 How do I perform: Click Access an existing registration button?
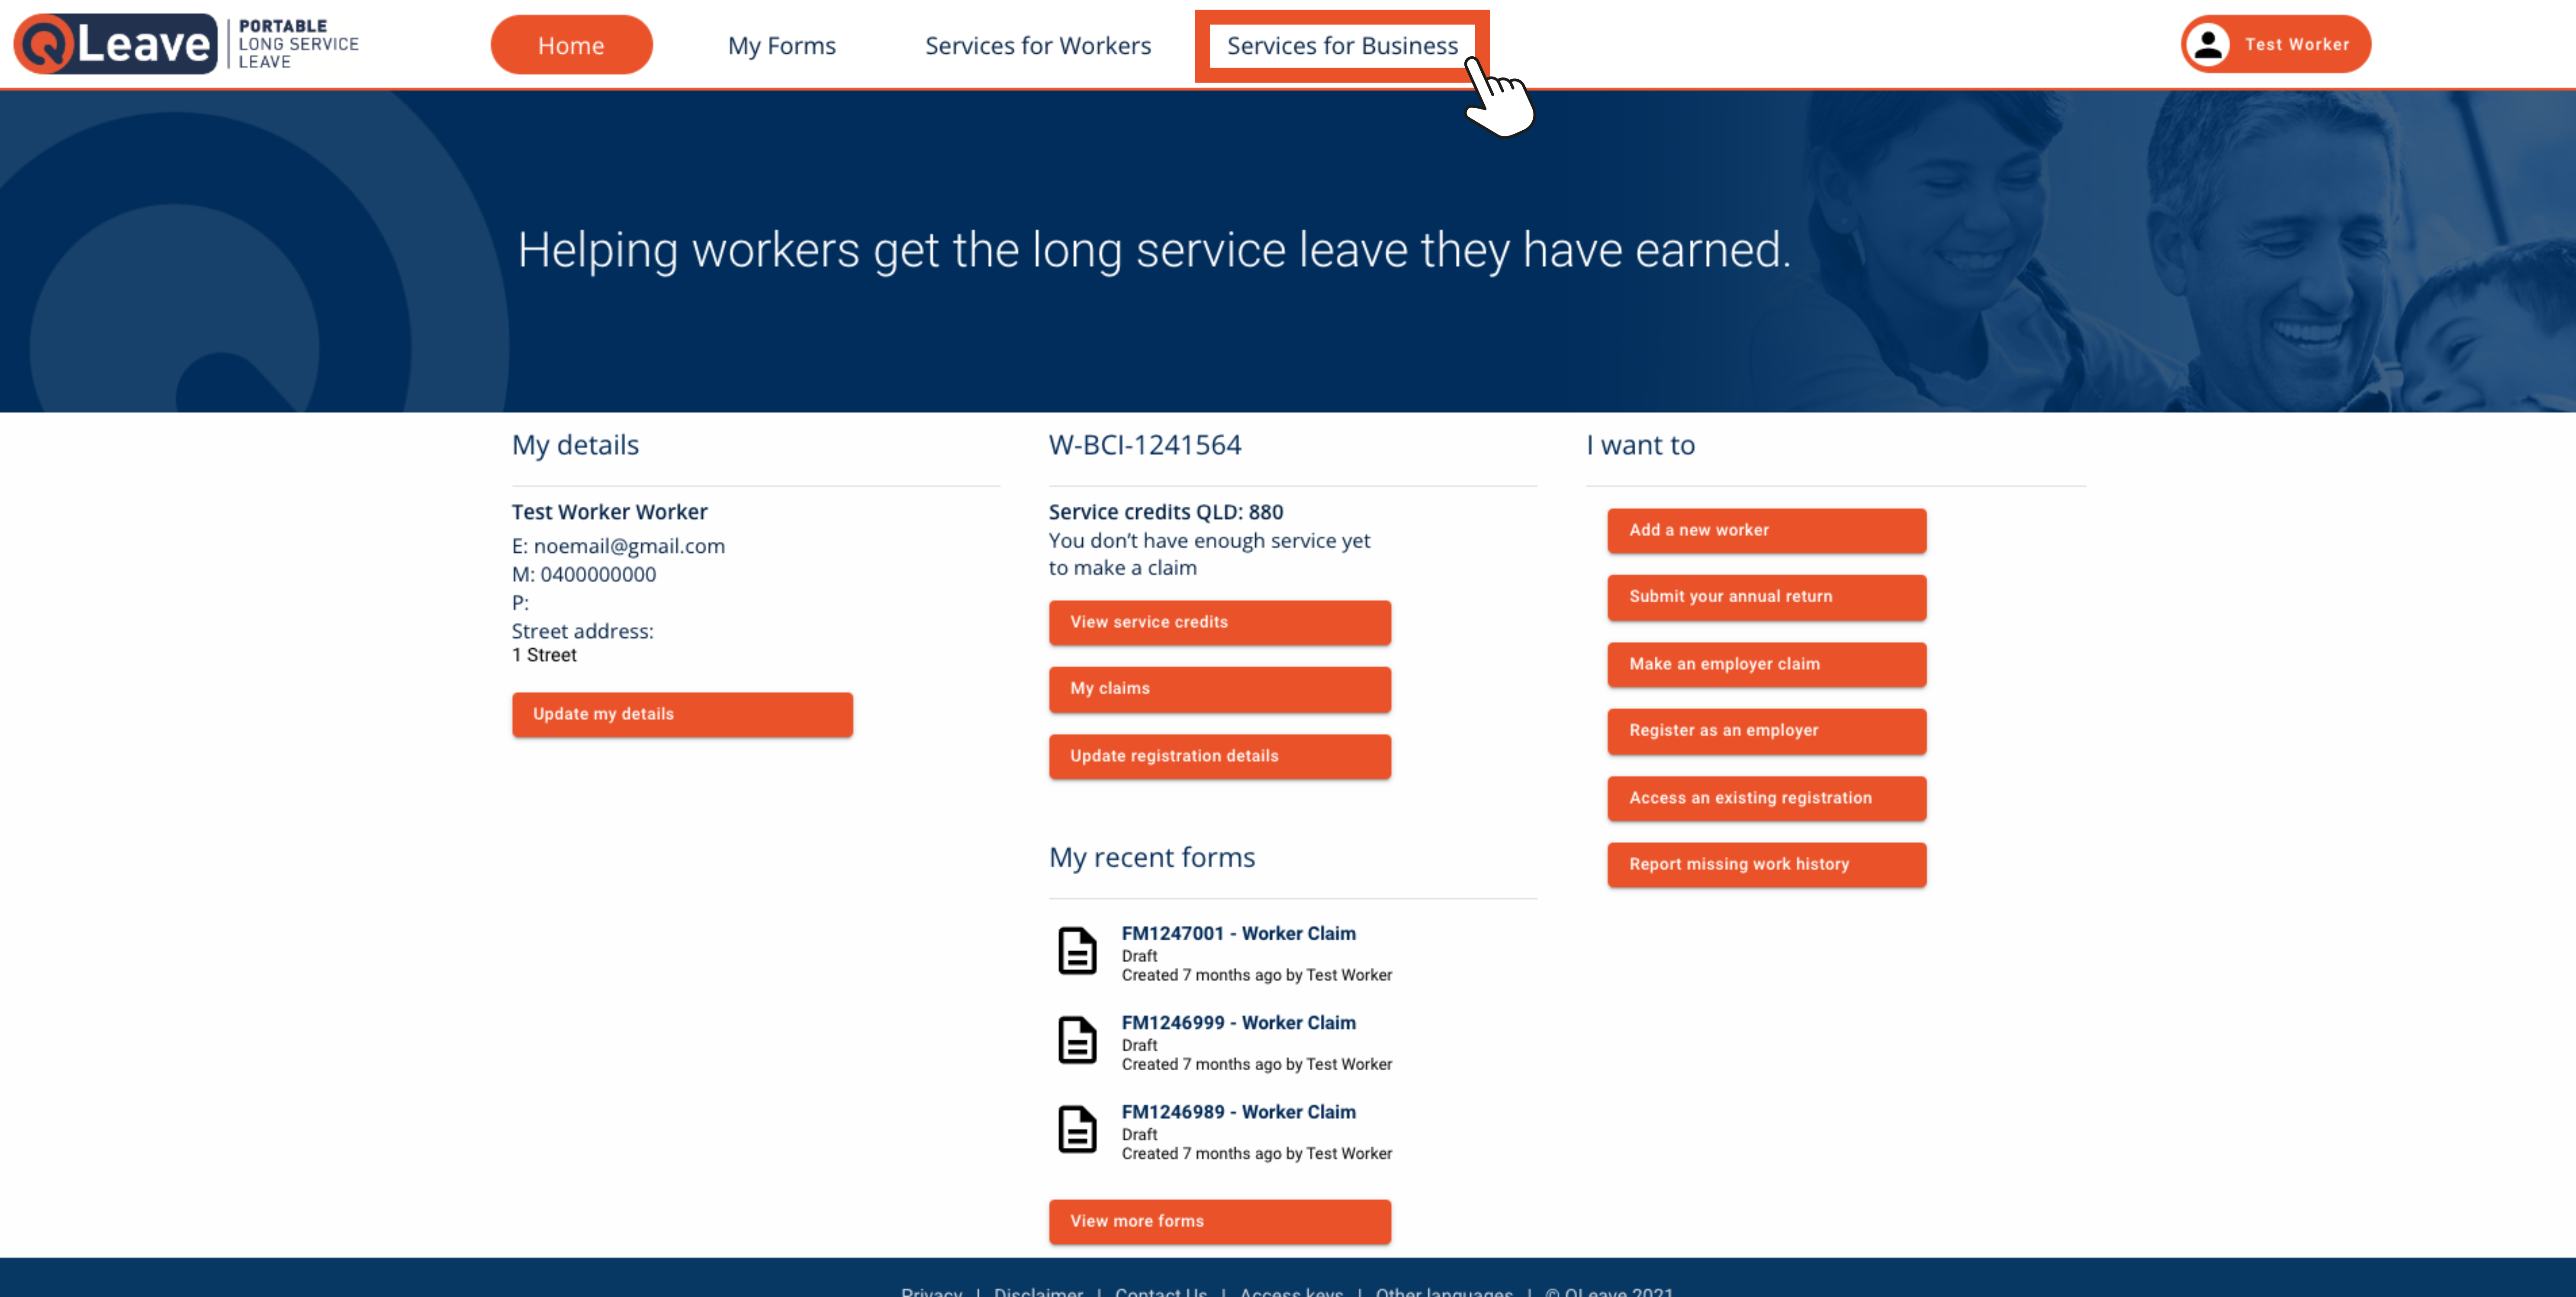point(1766,798)
